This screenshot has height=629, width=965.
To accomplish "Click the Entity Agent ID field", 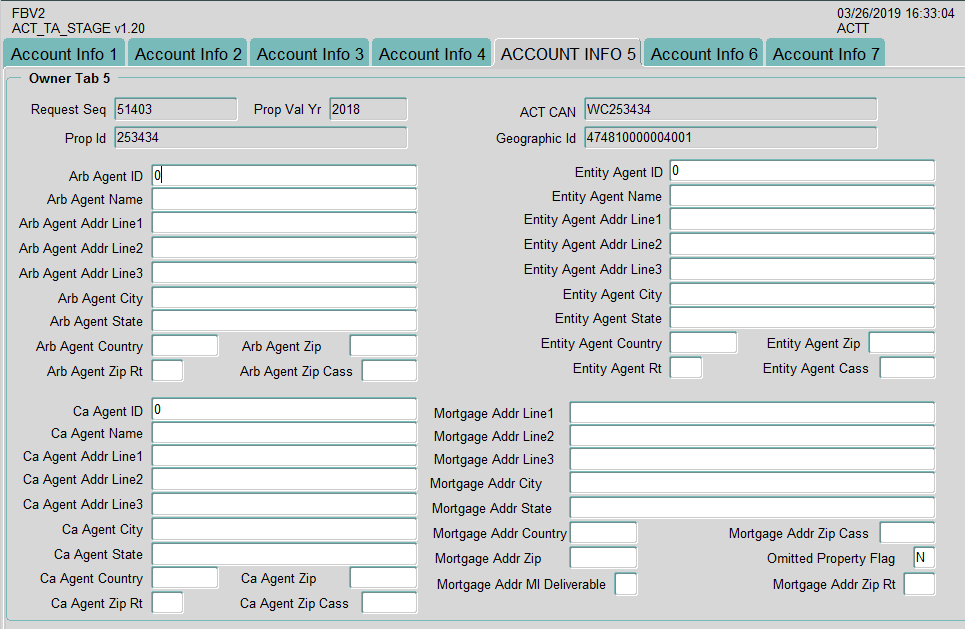I will coord(802,171).
